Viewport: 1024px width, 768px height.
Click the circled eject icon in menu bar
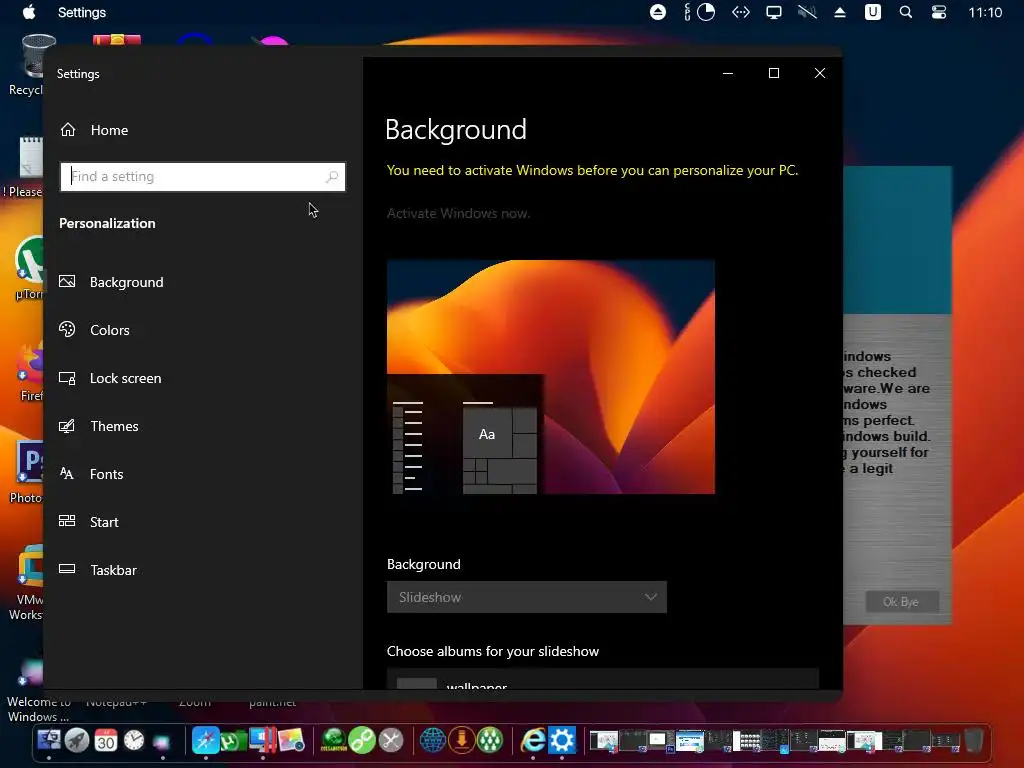tap(658, 12)
